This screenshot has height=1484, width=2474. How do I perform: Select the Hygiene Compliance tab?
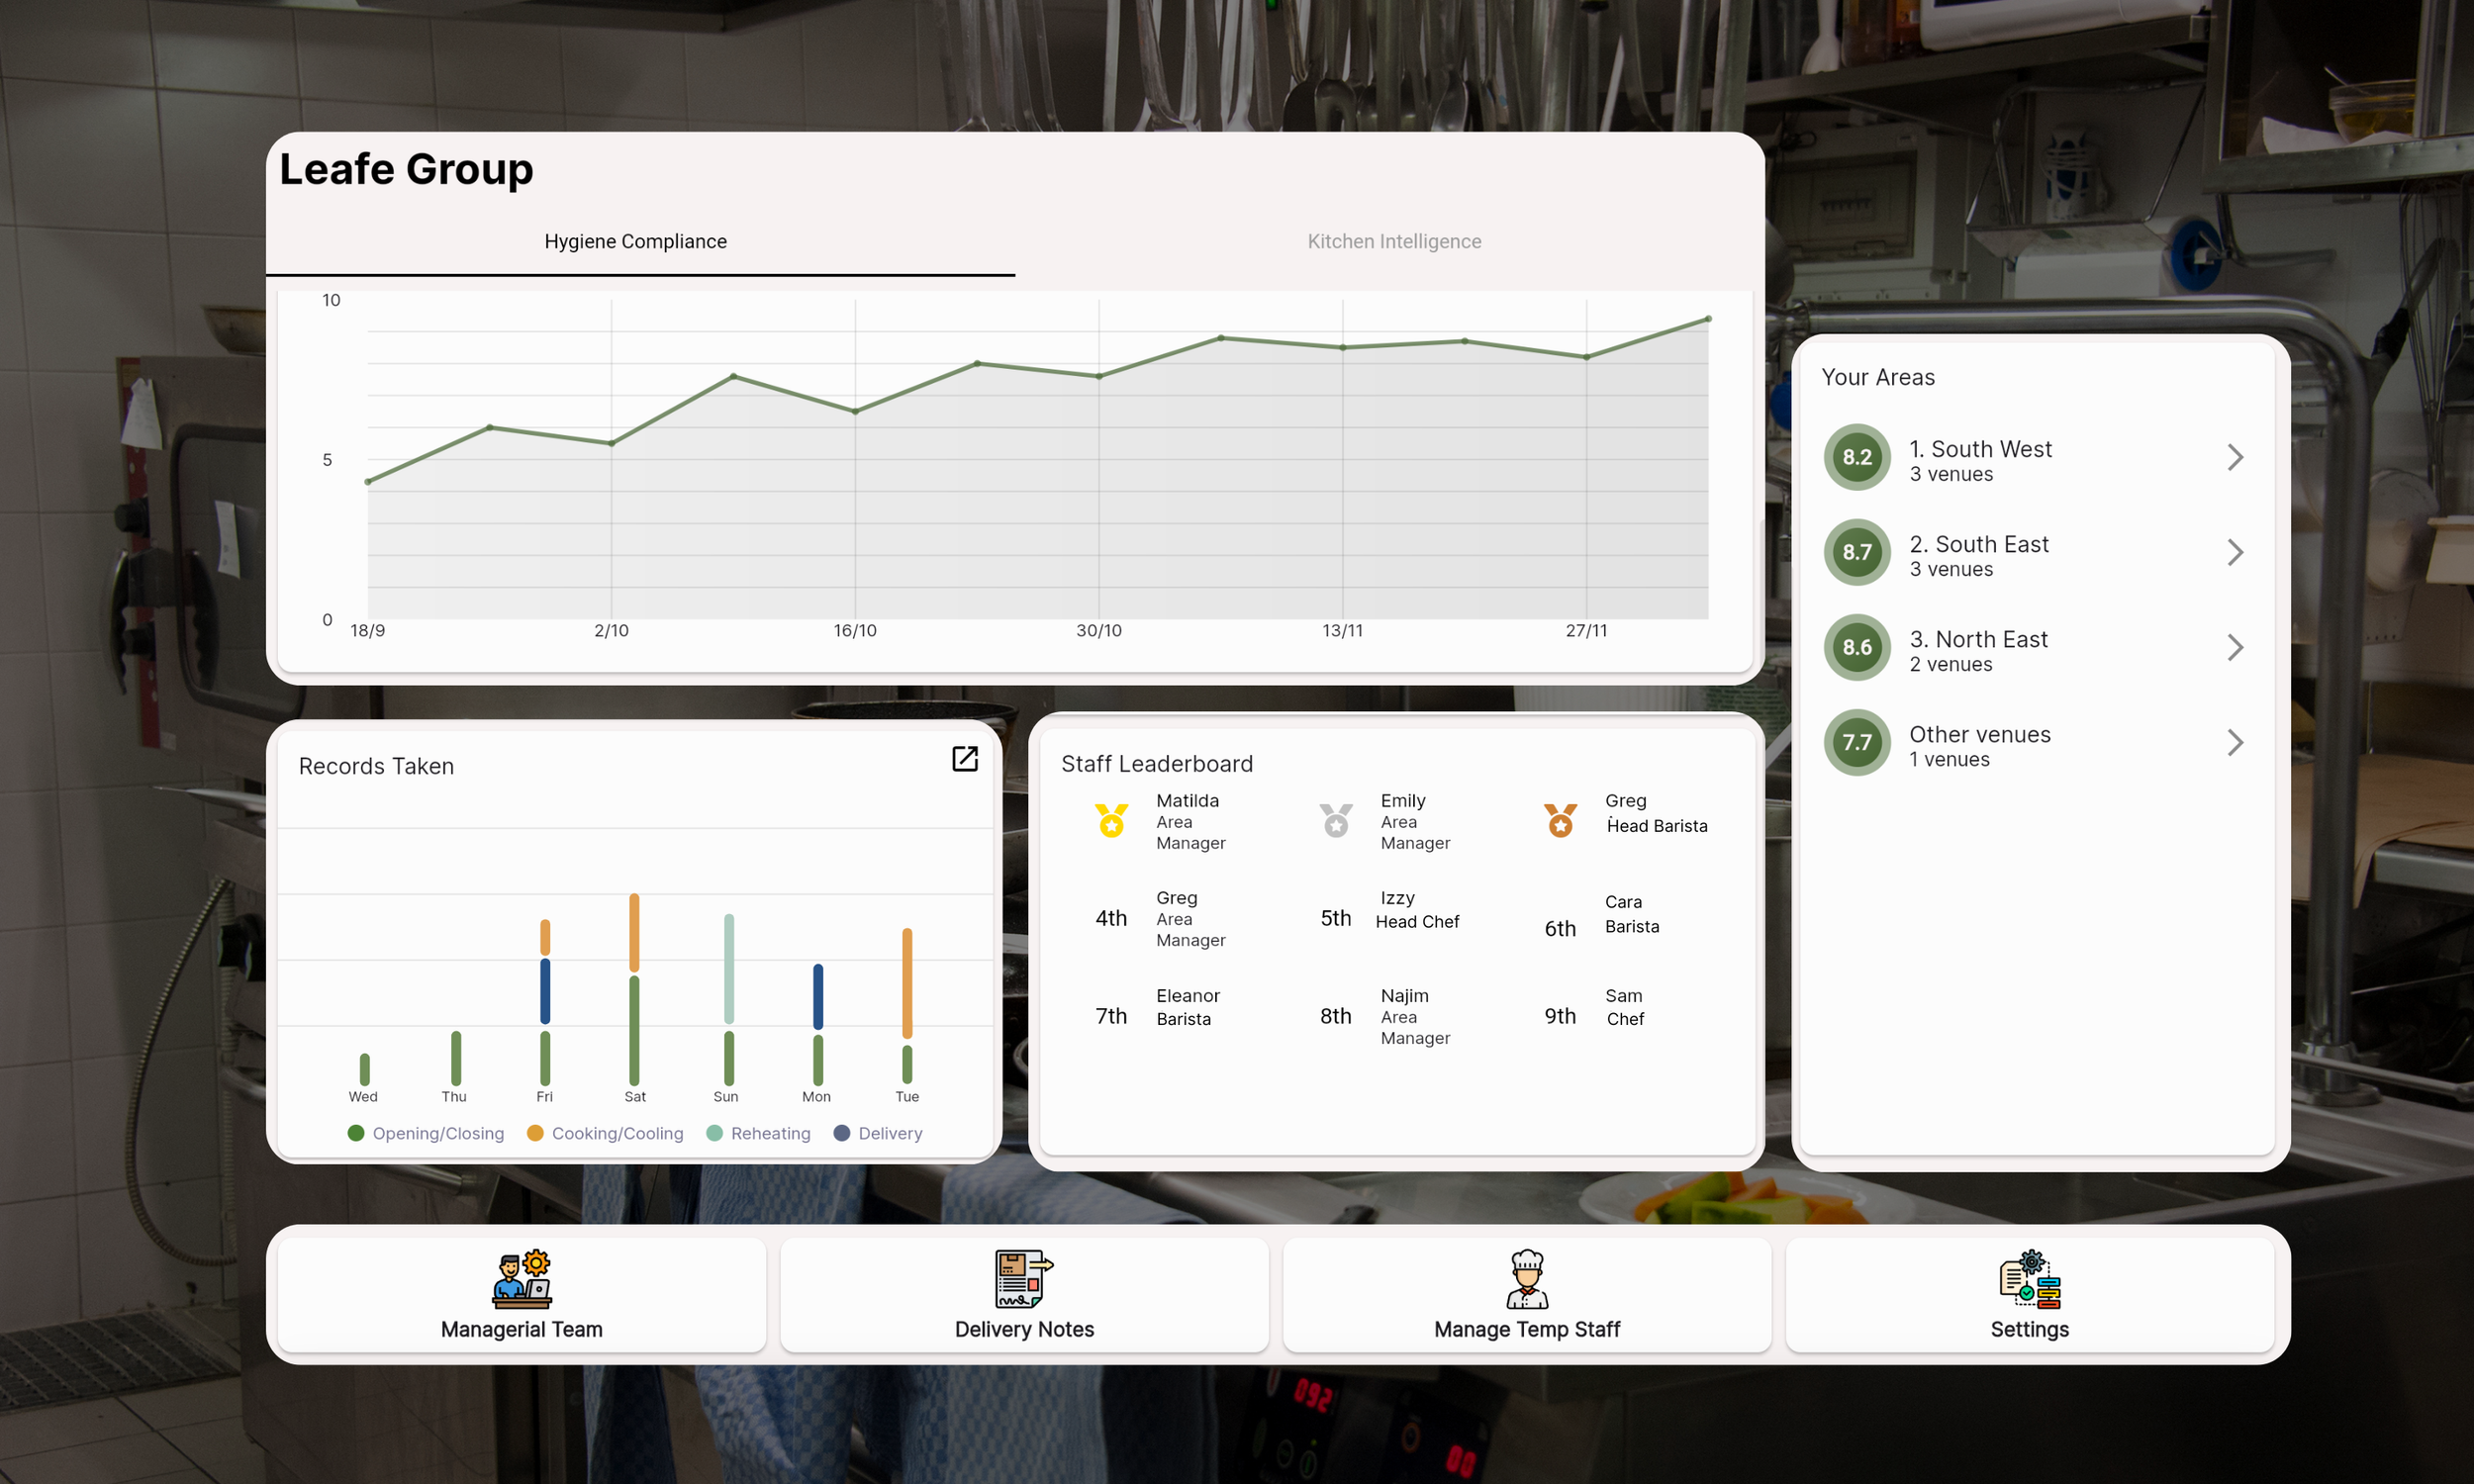635,242
